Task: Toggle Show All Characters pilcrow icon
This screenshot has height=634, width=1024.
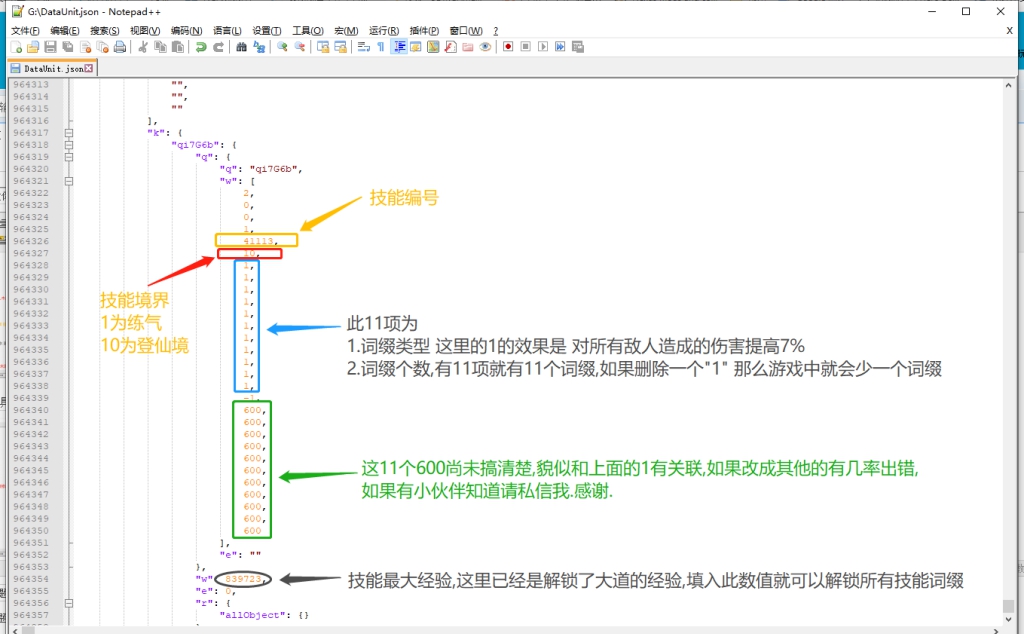Action: click(x=381, y=47)
